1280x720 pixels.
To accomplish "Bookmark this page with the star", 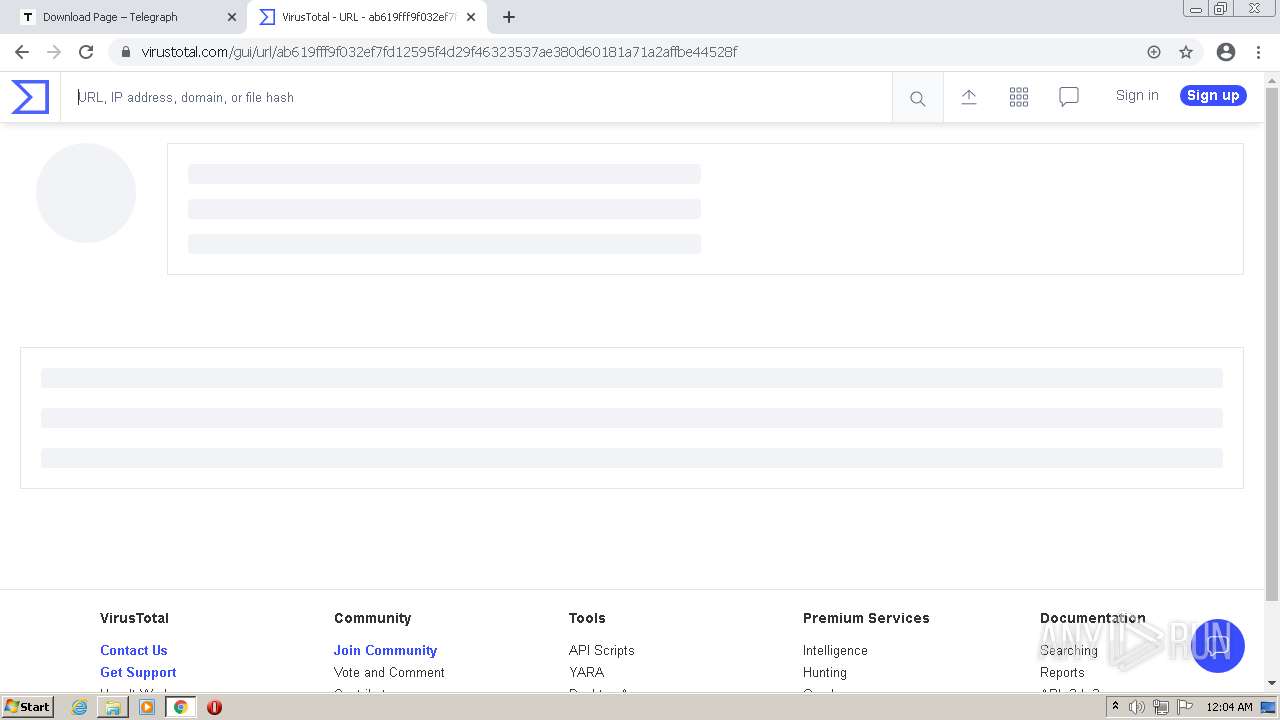I will [x=1186, y=52].
